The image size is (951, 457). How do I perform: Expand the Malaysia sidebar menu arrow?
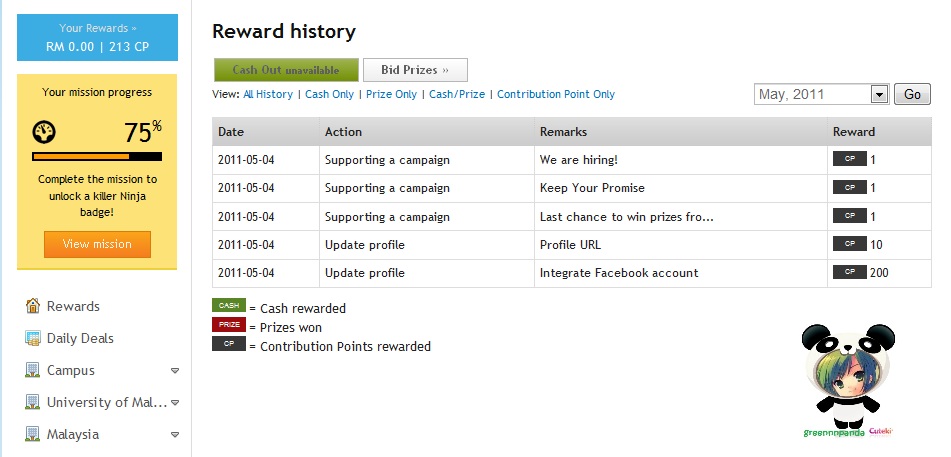click(175, 434)
